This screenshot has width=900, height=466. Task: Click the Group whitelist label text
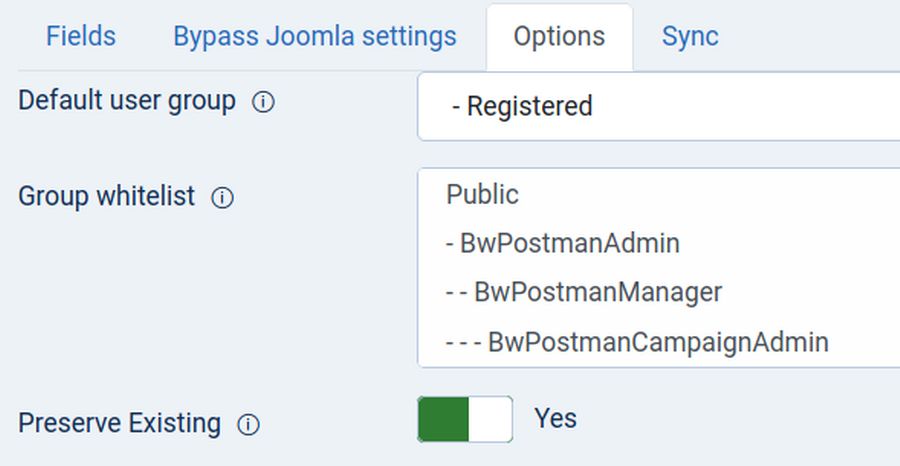click(107, 196)
